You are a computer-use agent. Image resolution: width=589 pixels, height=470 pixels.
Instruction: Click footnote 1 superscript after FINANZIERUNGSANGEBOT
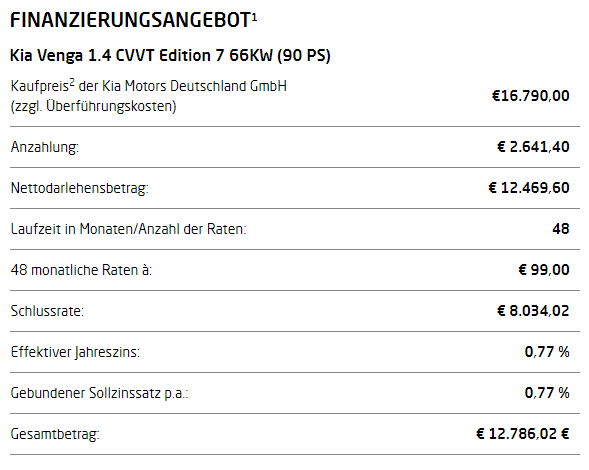click(254, 17)
